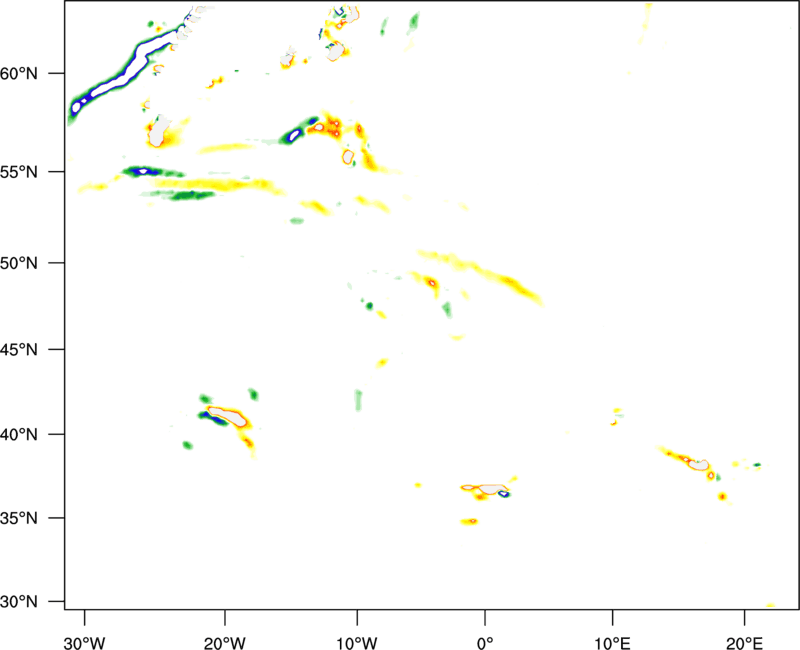Select the 20°W longitude tick label

(224, 640)
